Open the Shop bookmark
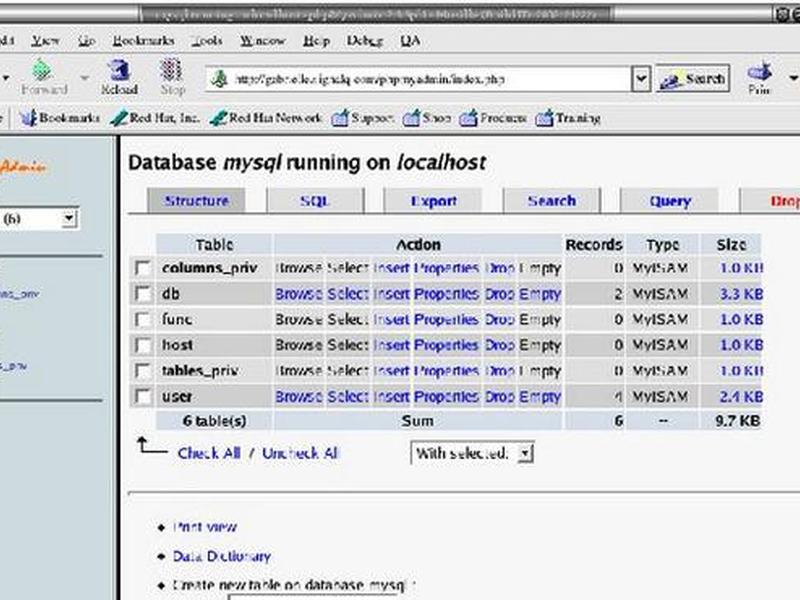 [x=427, y=118]
